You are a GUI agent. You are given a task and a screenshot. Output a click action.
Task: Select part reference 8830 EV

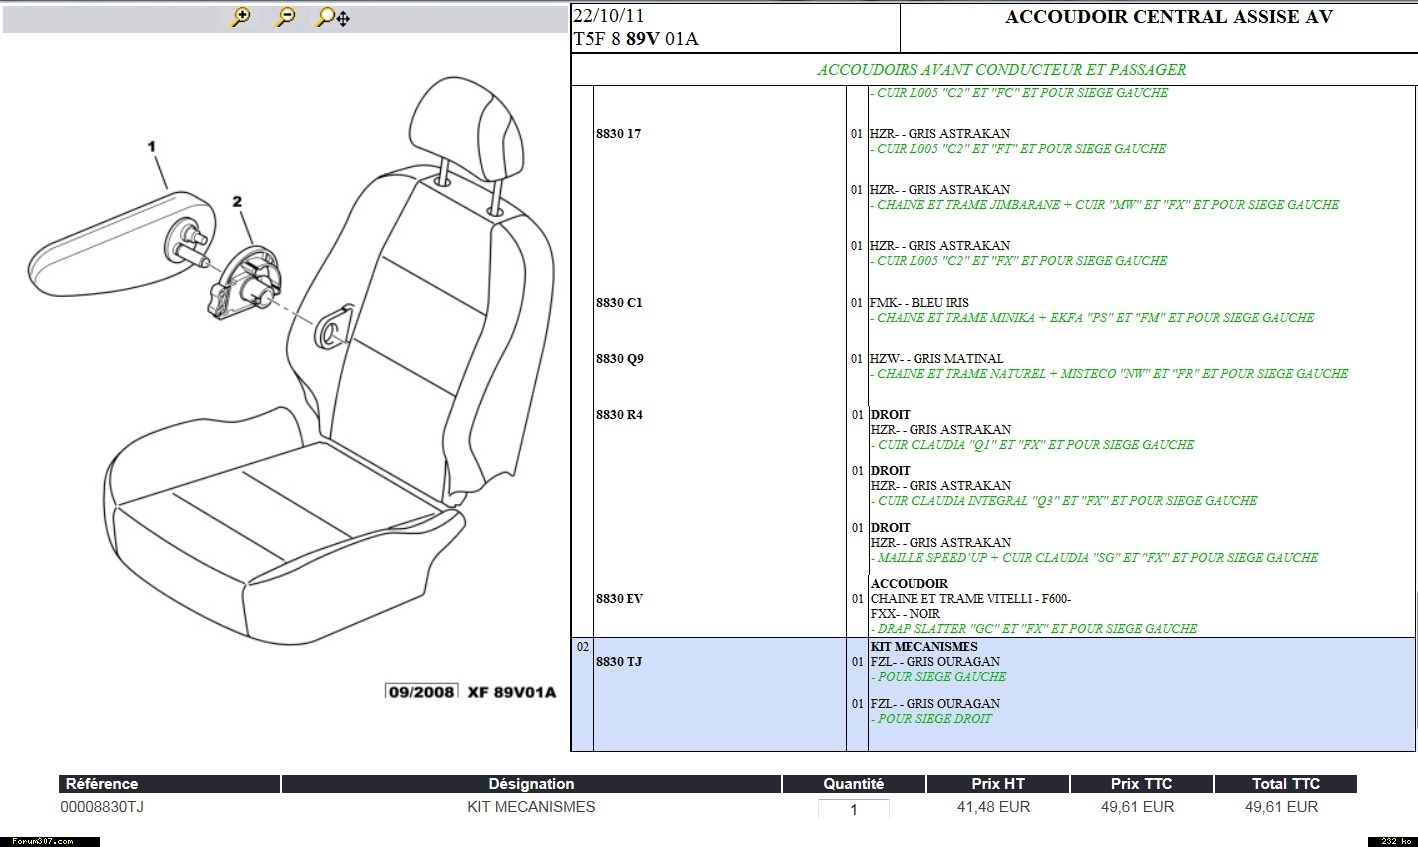(x=618, y=599)
